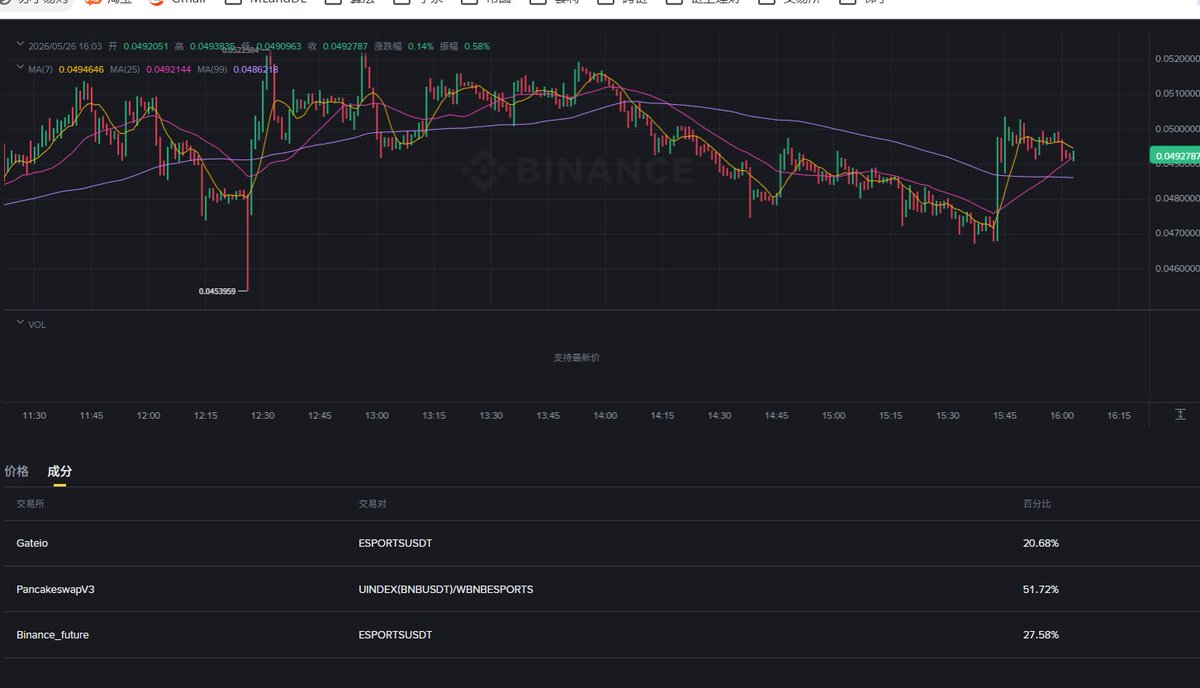The image size is (1200, 688).
Task: Select the PancakeswapV3 exchange row
Action: [x=600, y=589]
